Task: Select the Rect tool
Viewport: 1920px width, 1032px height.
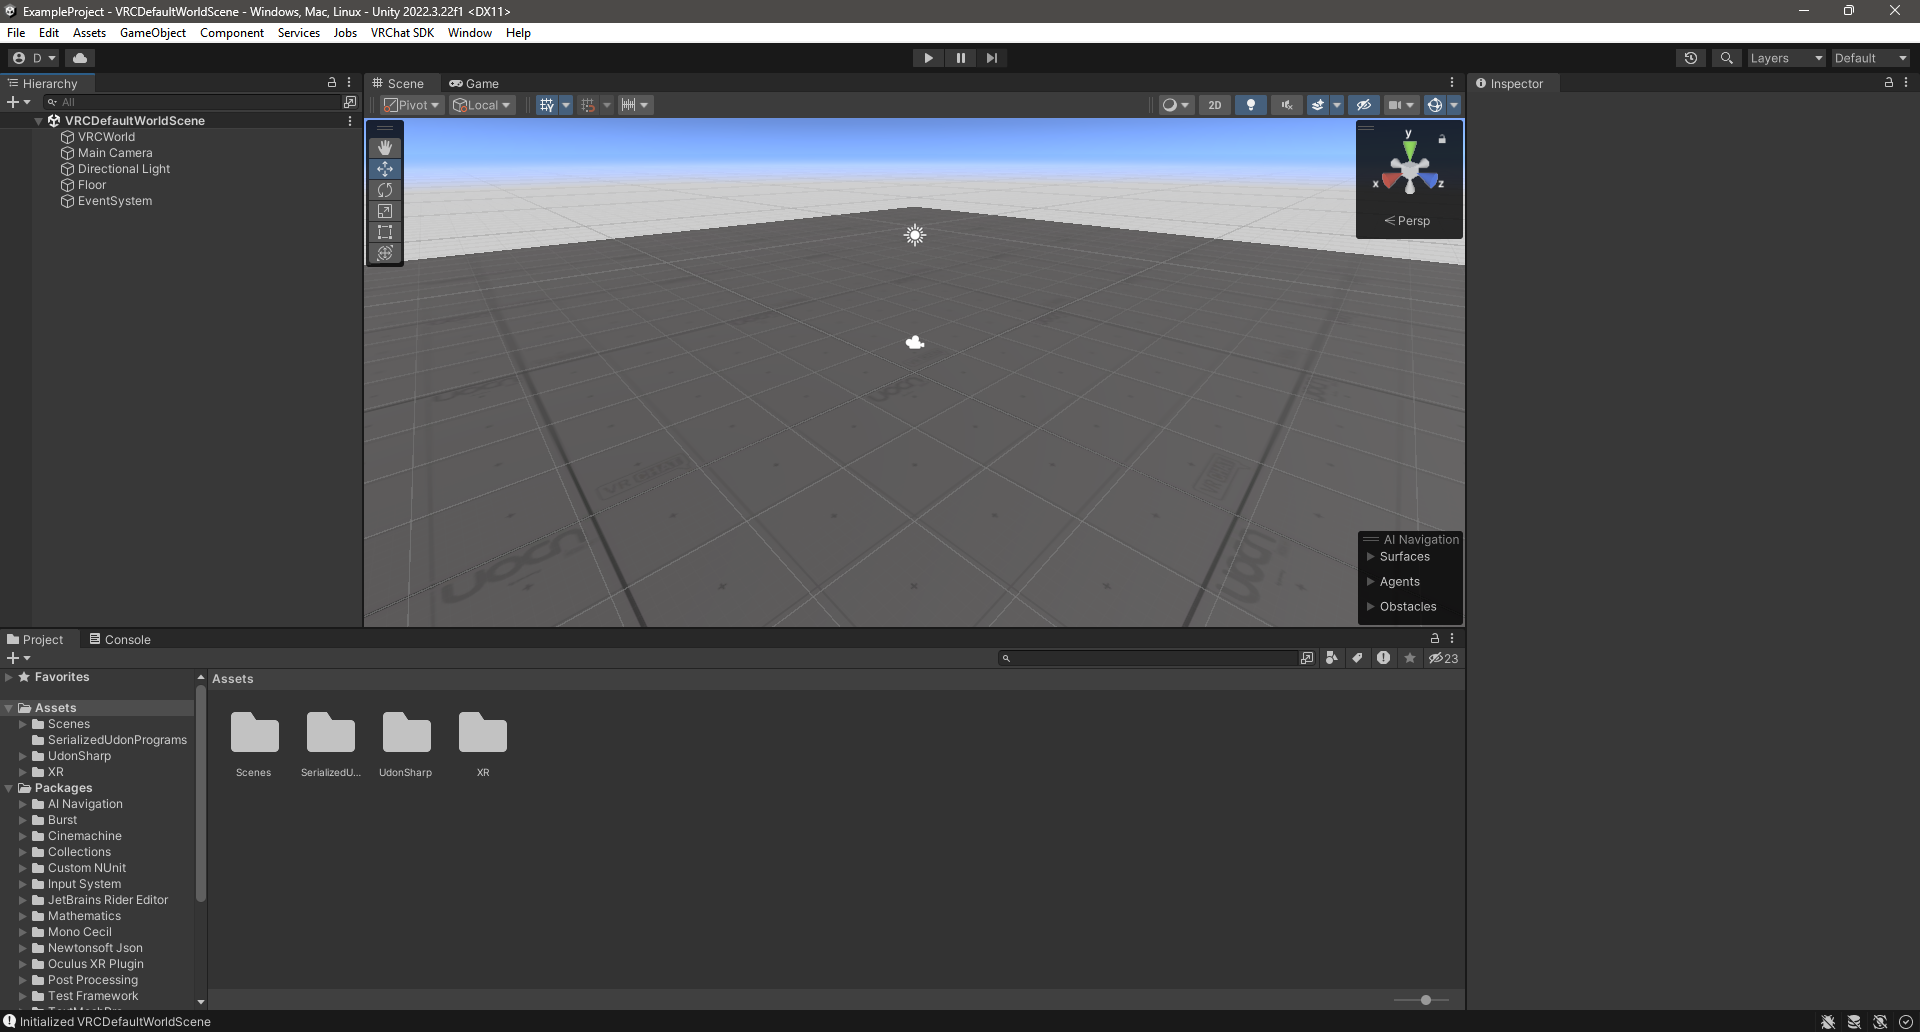Action: (x=385, y=232)
